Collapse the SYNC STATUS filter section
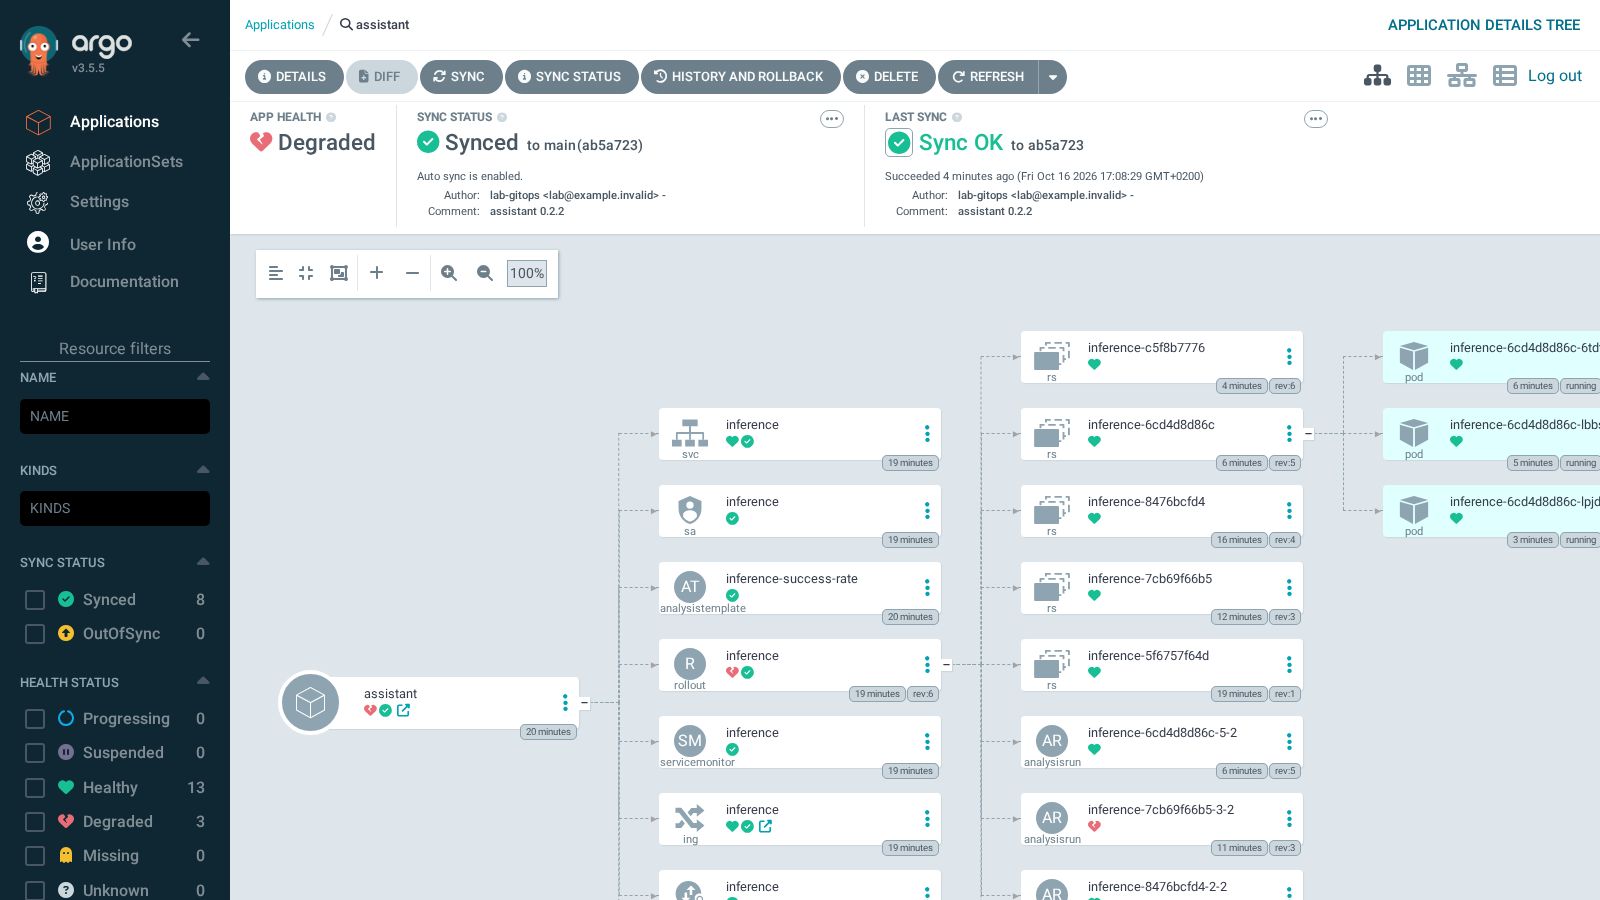Screen dimensions: 1600x900 (203, 561)
